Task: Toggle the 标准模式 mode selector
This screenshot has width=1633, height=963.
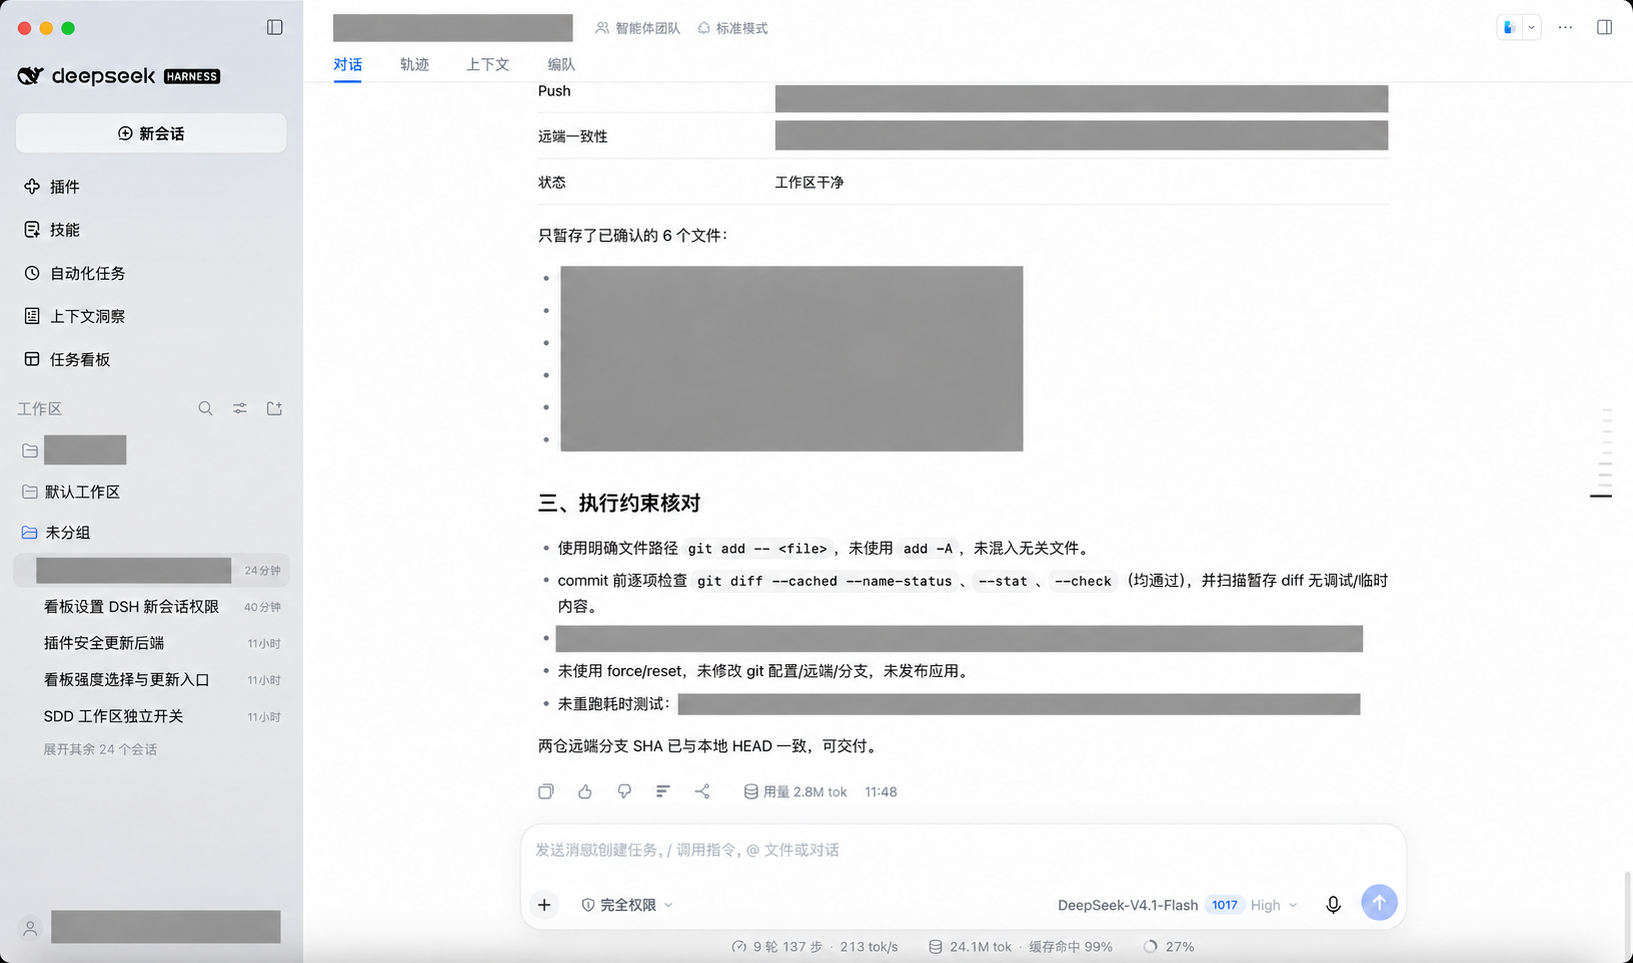Action: pyautogui.click(x=733, y=28)
